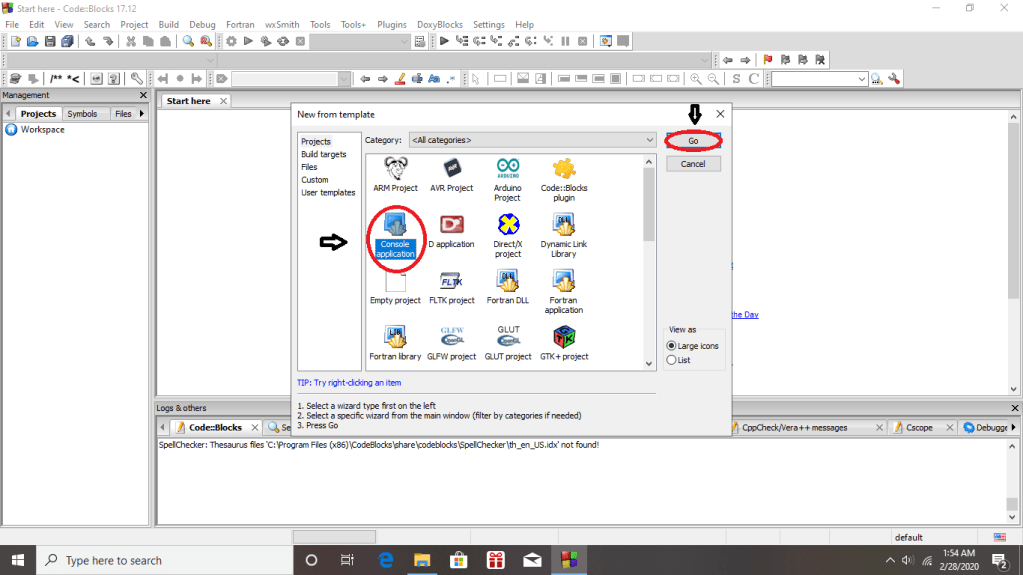Choose the Arduino Project template icon
The width and height of the screenshot is (1023, 575).
(x=507, y=169)
